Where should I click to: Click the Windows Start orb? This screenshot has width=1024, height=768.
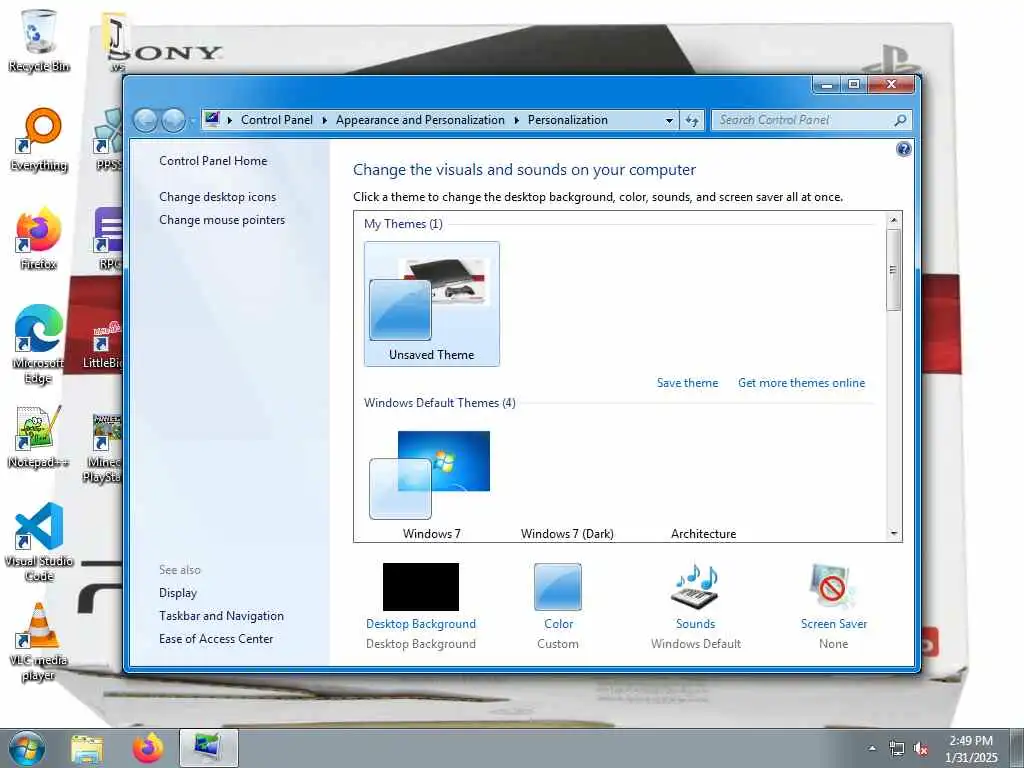[x=27, y=748]
